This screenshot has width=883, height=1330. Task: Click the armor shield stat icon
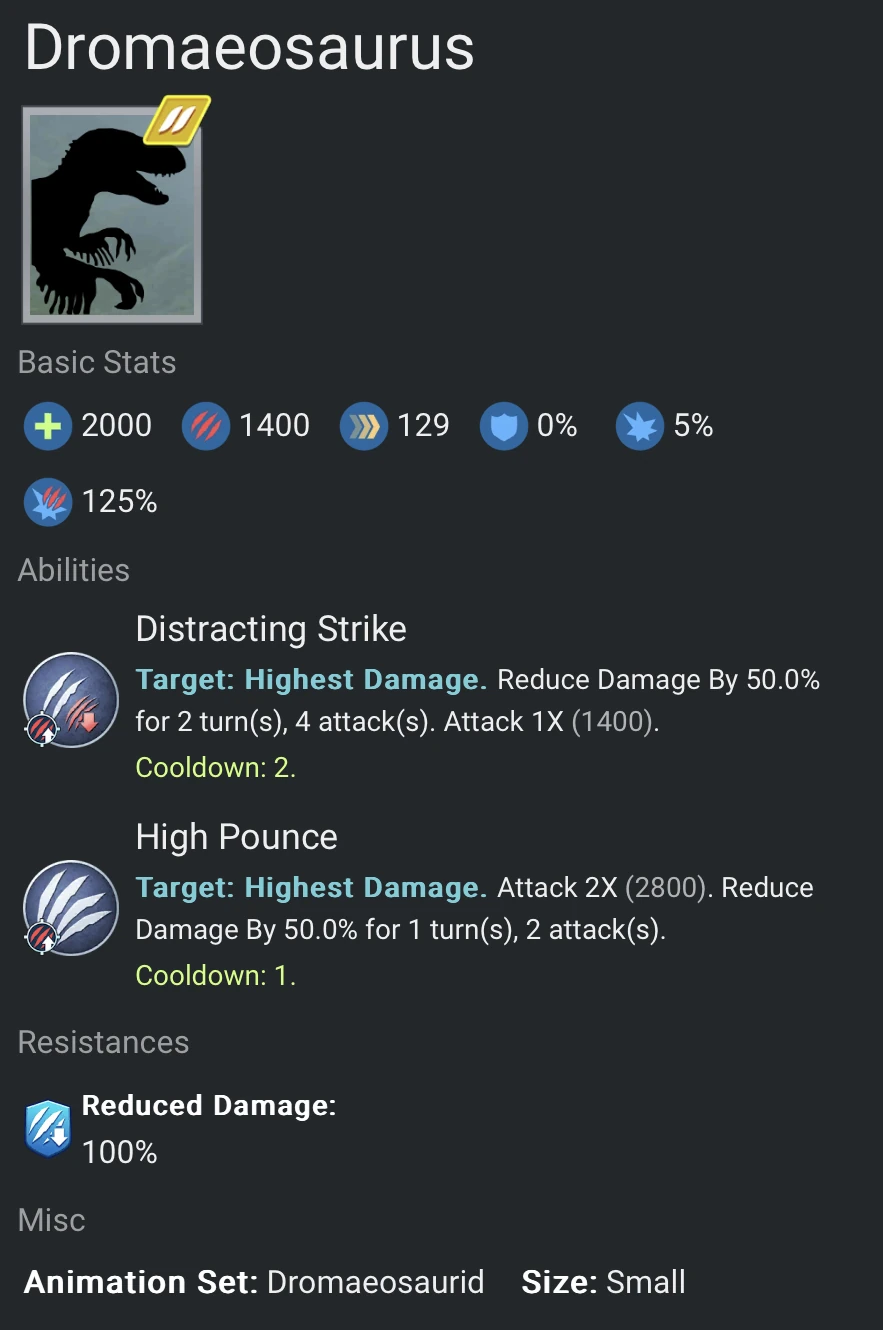504,425
